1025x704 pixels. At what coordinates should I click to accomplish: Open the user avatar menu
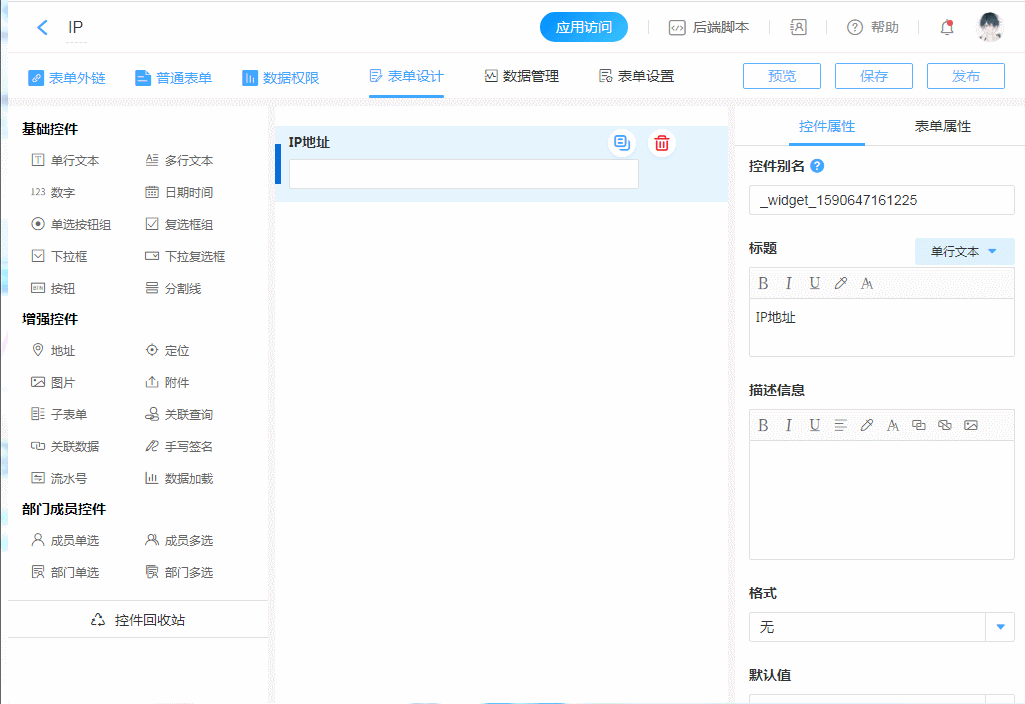[989, 28]
